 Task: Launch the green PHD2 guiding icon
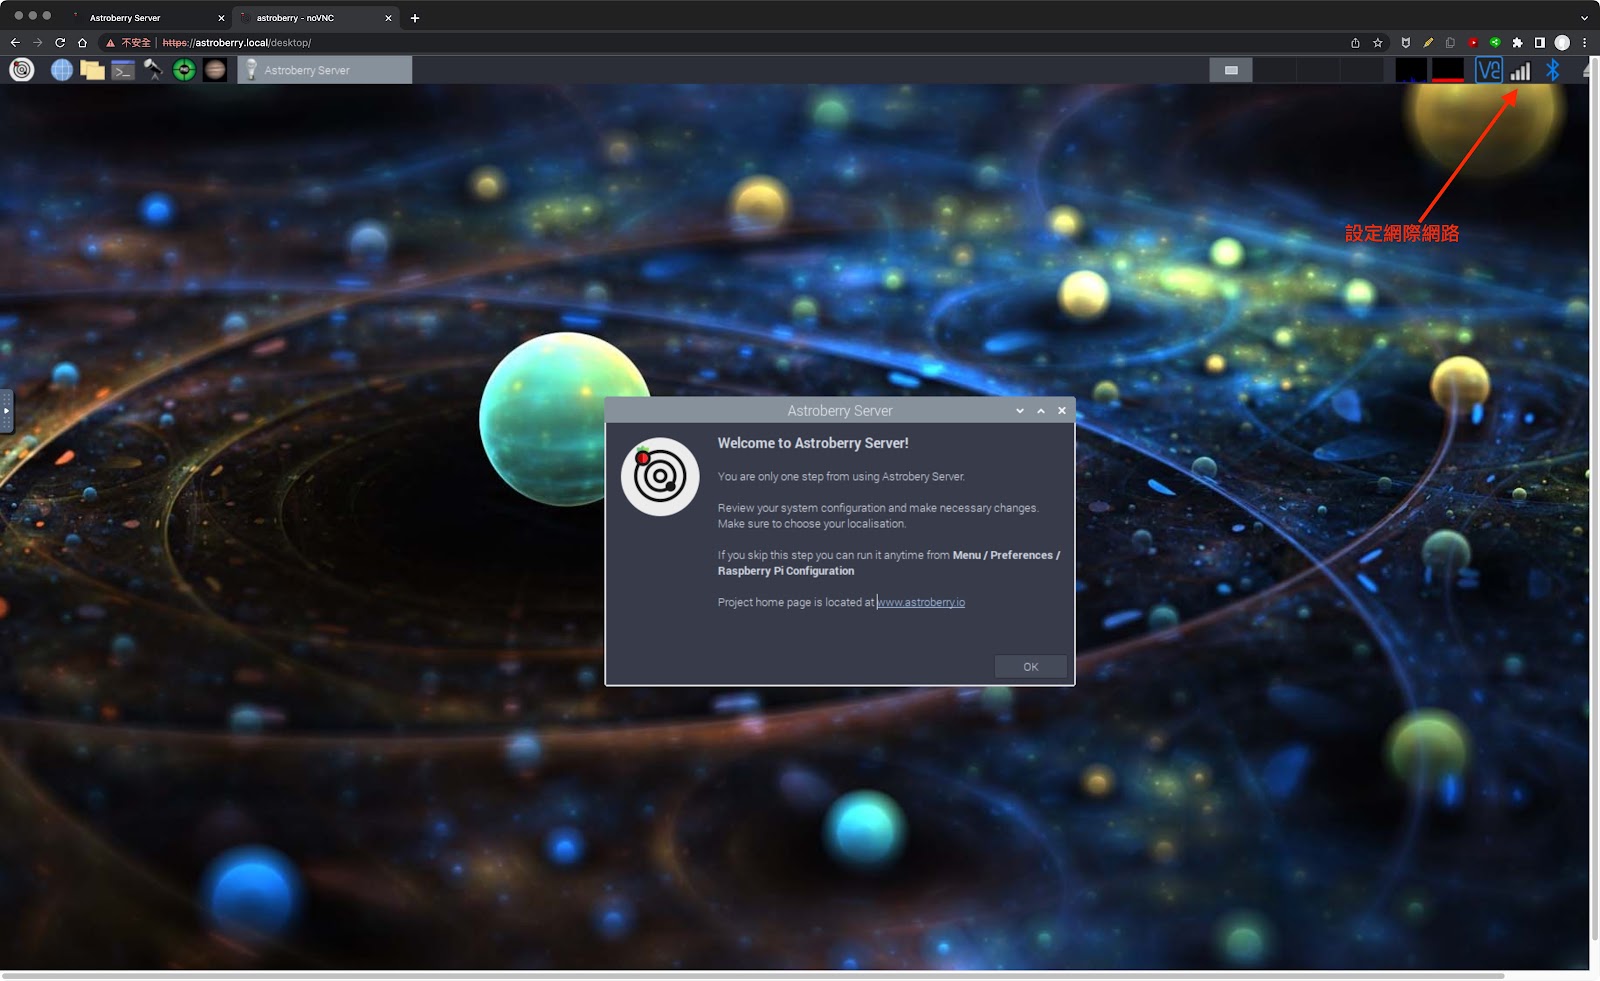[184, 70]
